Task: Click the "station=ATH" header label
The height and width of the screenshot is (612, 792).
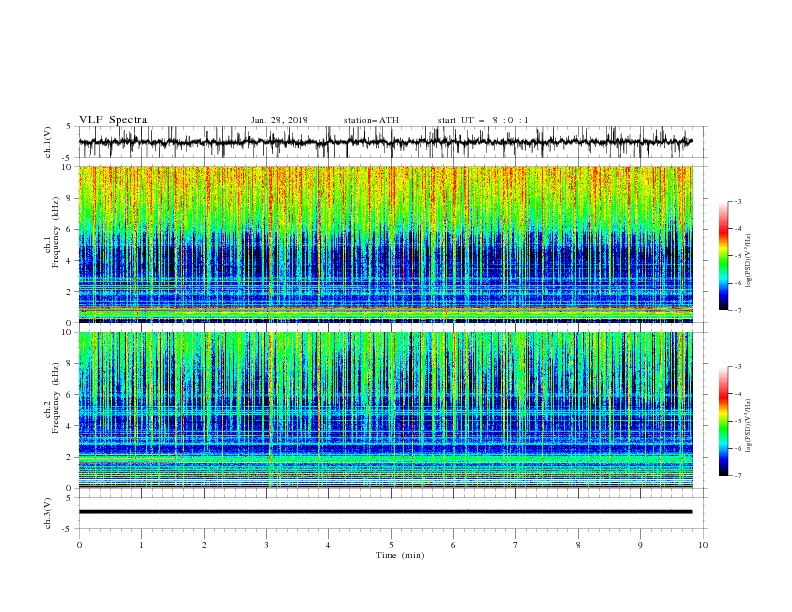Action: pos(371,120)
